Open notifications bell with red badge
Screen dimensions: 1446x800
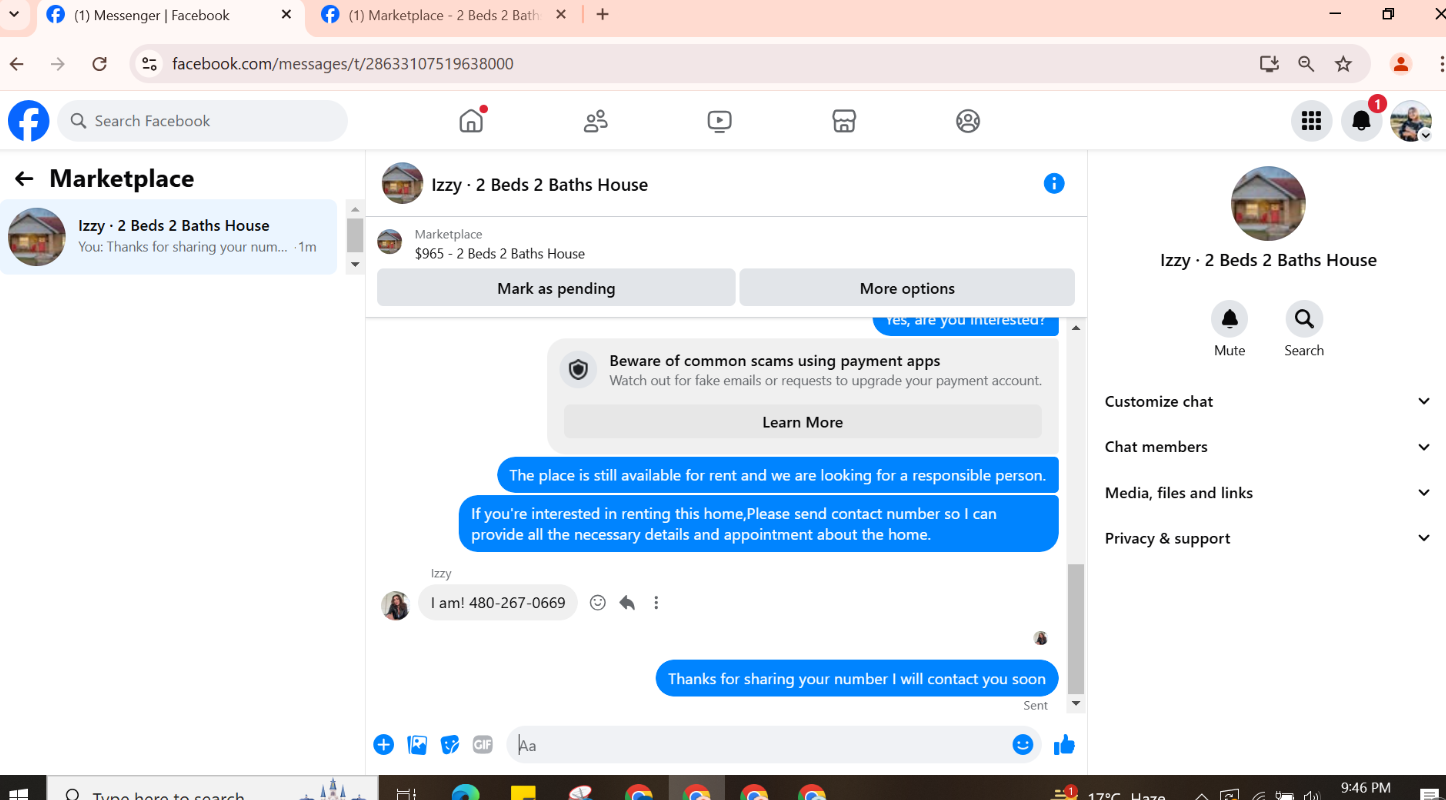click(x=1362, y=121)
